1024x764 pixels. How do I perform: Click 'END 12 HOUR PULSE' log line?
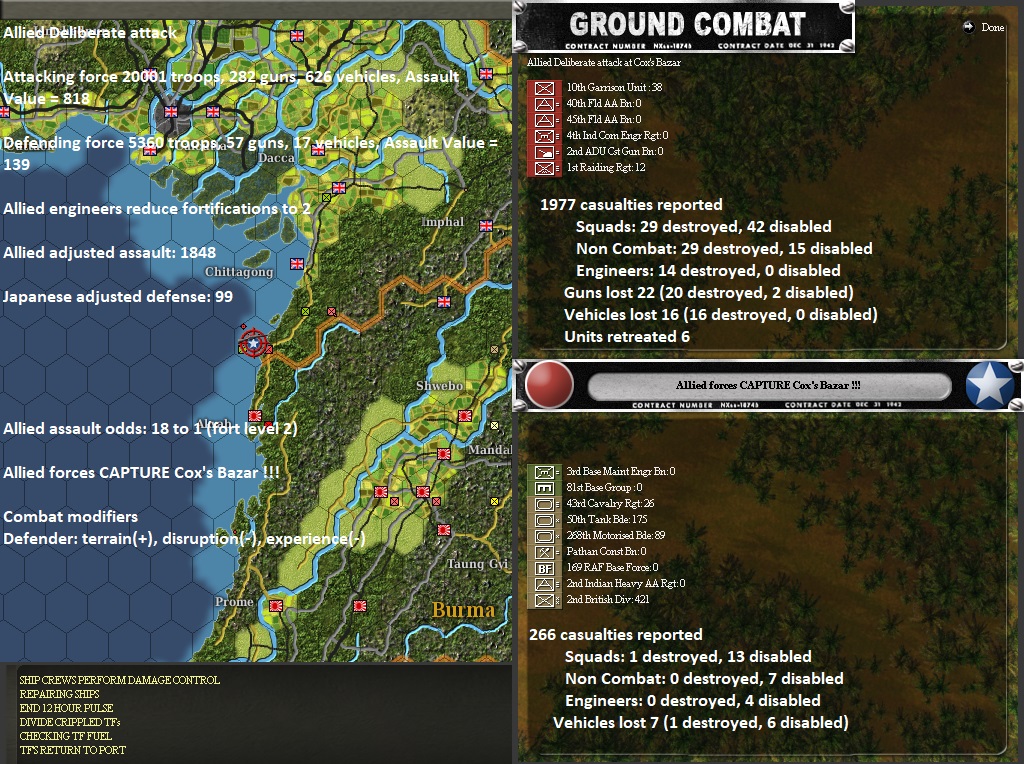click(66, 708)
